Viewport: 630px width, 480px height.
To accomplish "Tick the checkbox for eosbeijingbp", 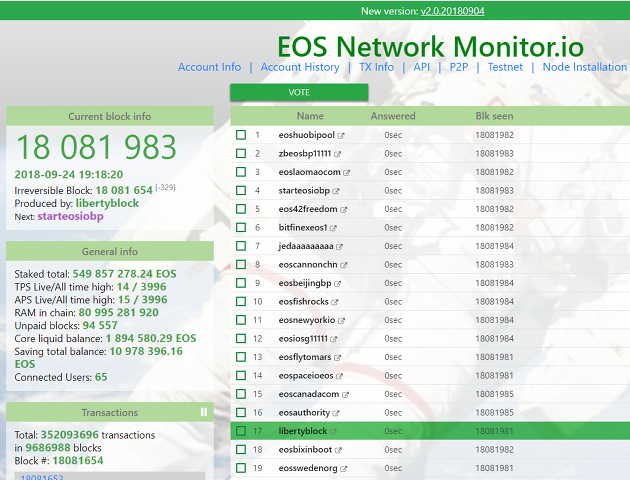I will [241, 283].
